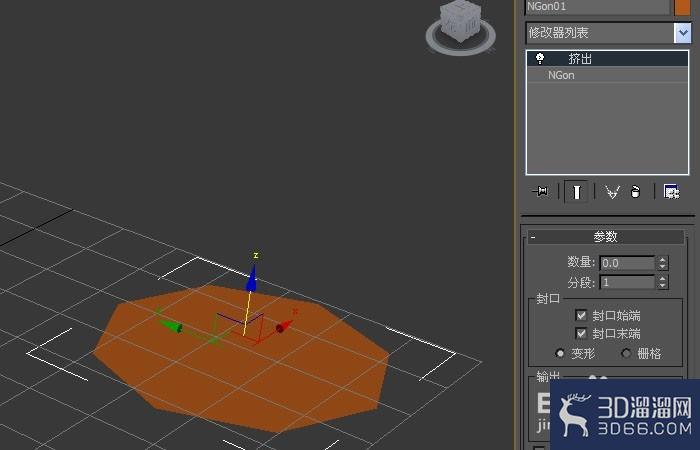Click make unique icon
Viewport: 700px width, 450px height.
point(612,192)
